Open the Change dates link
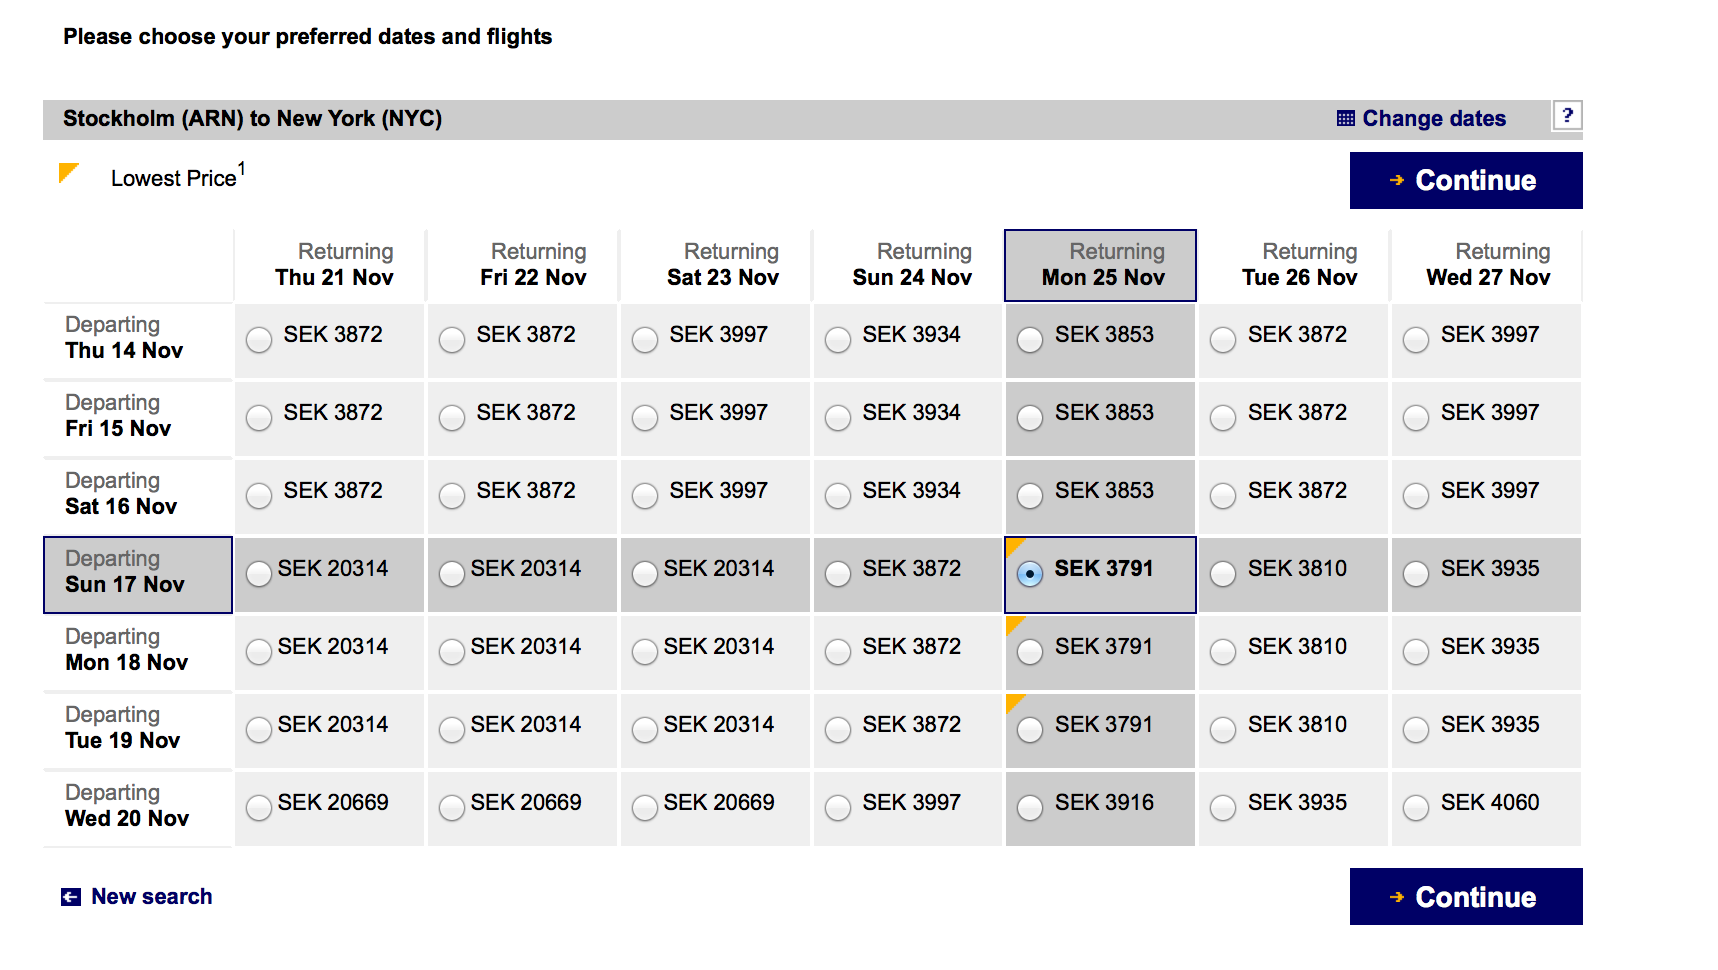1718x970 pixels. [x=1433, y=119]
